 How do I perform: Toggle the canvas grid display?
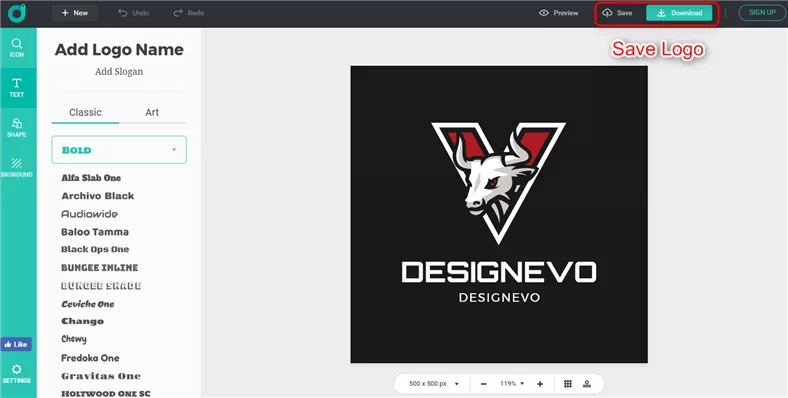[568, 384]
